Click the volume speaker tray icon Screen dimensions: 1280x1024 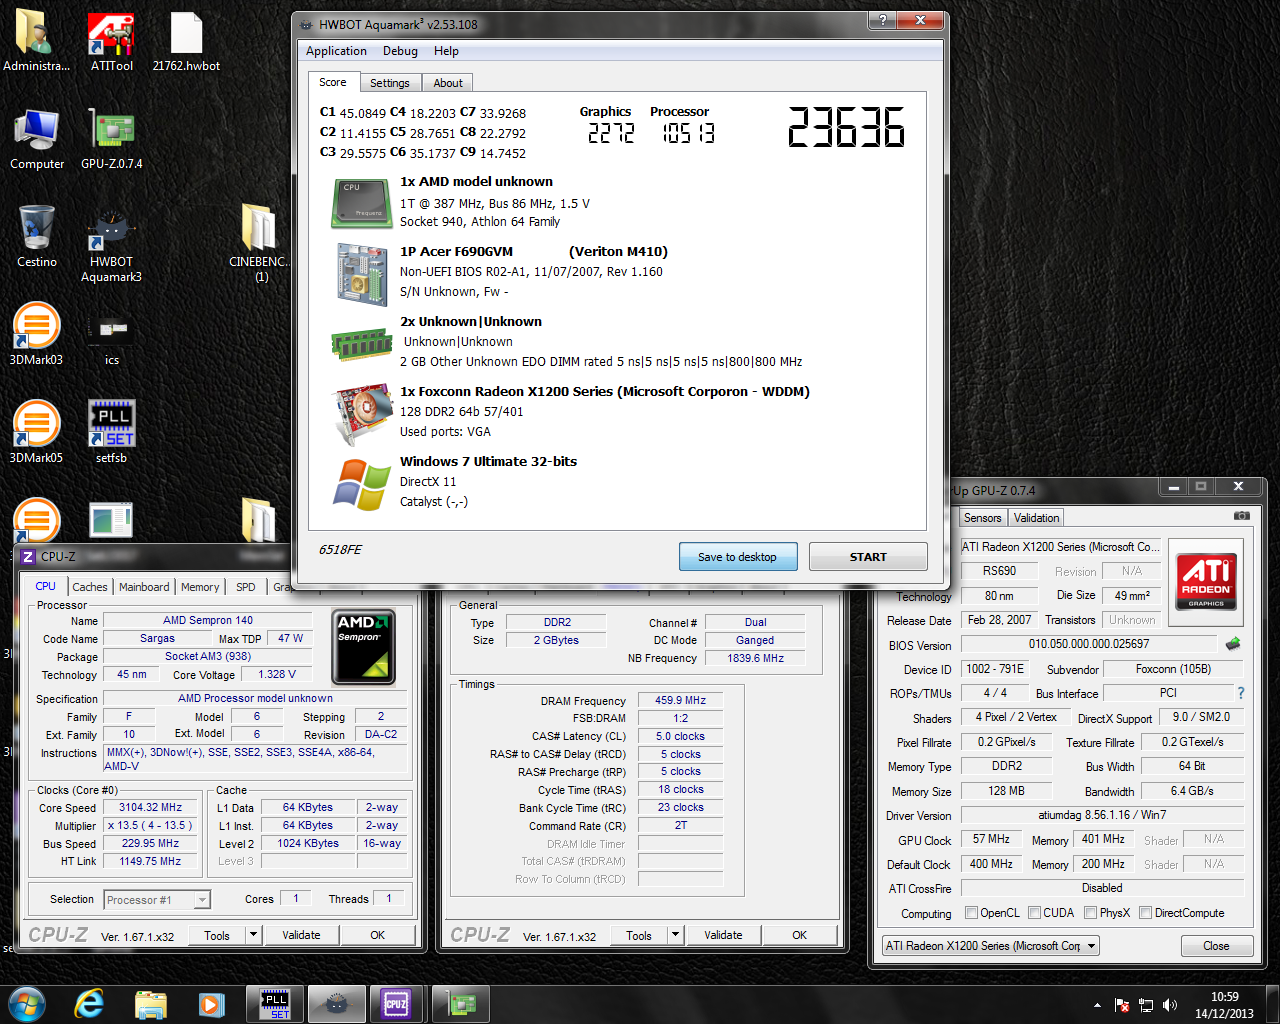(1170, 1005)
